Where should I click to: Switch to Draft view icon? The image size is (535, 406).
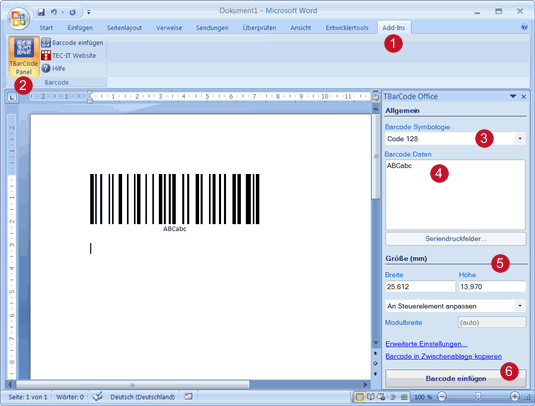tap(404, 397)
